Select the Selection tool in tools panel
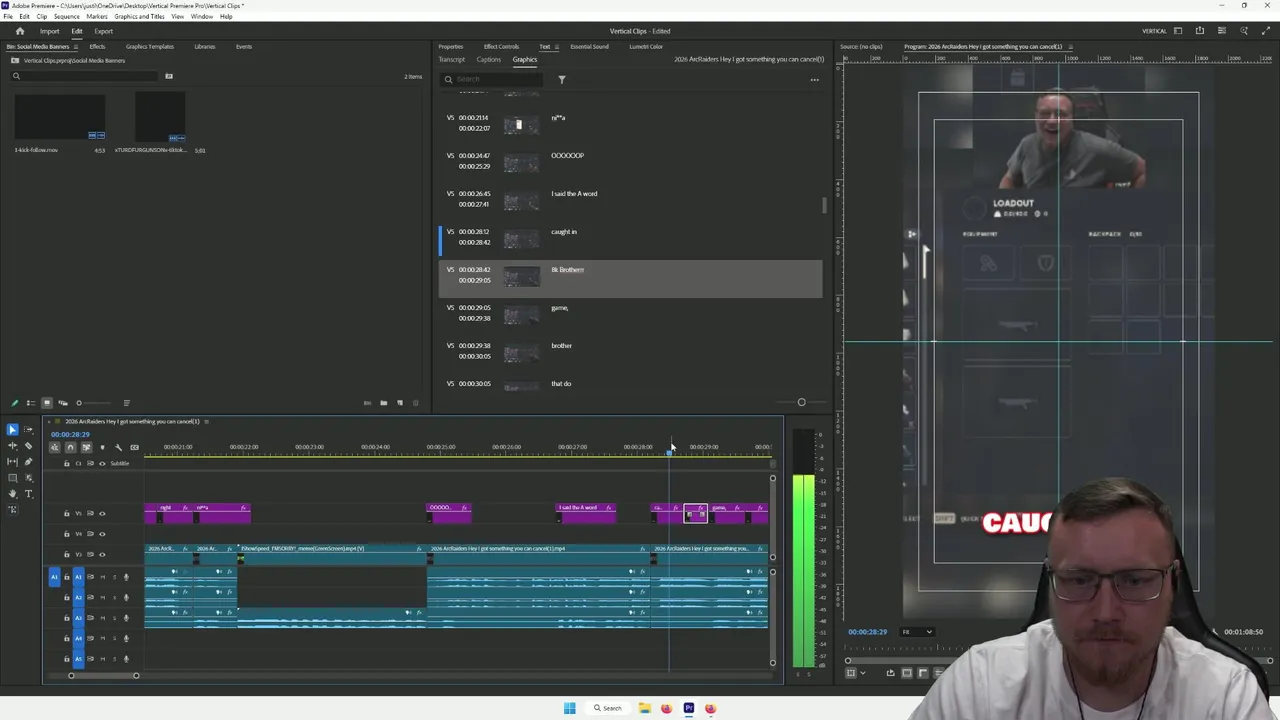Viewport: 1280px width, 720px height. click(12, 429)
